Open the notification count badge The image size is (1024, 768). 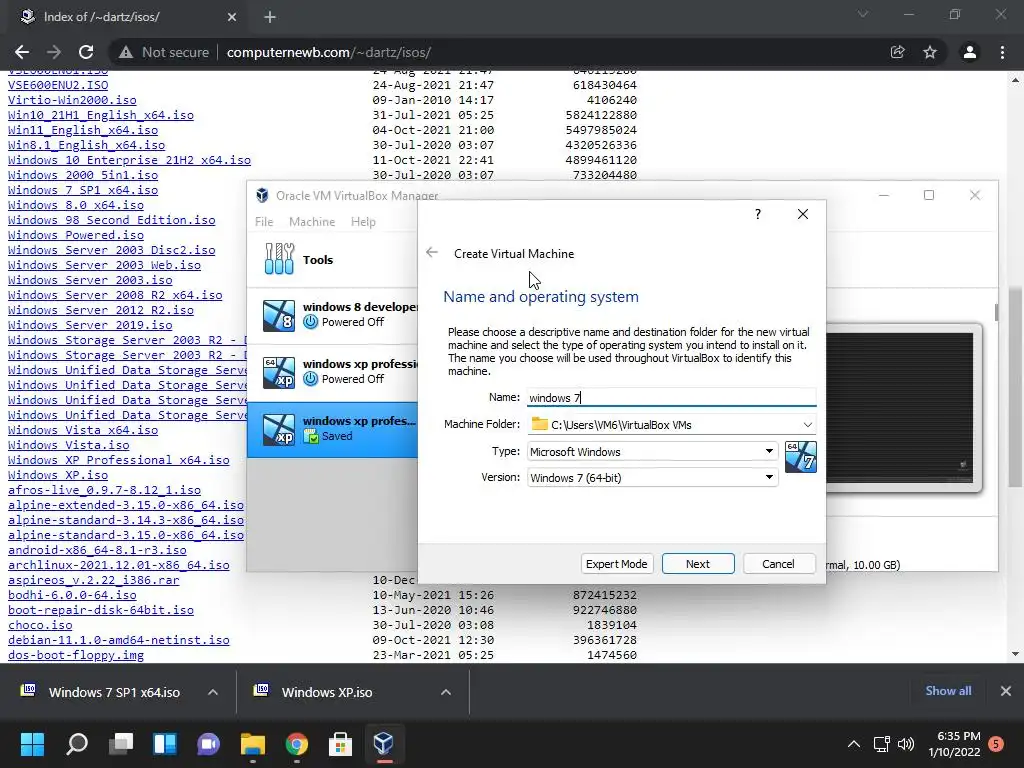click(x=996, y=744)
